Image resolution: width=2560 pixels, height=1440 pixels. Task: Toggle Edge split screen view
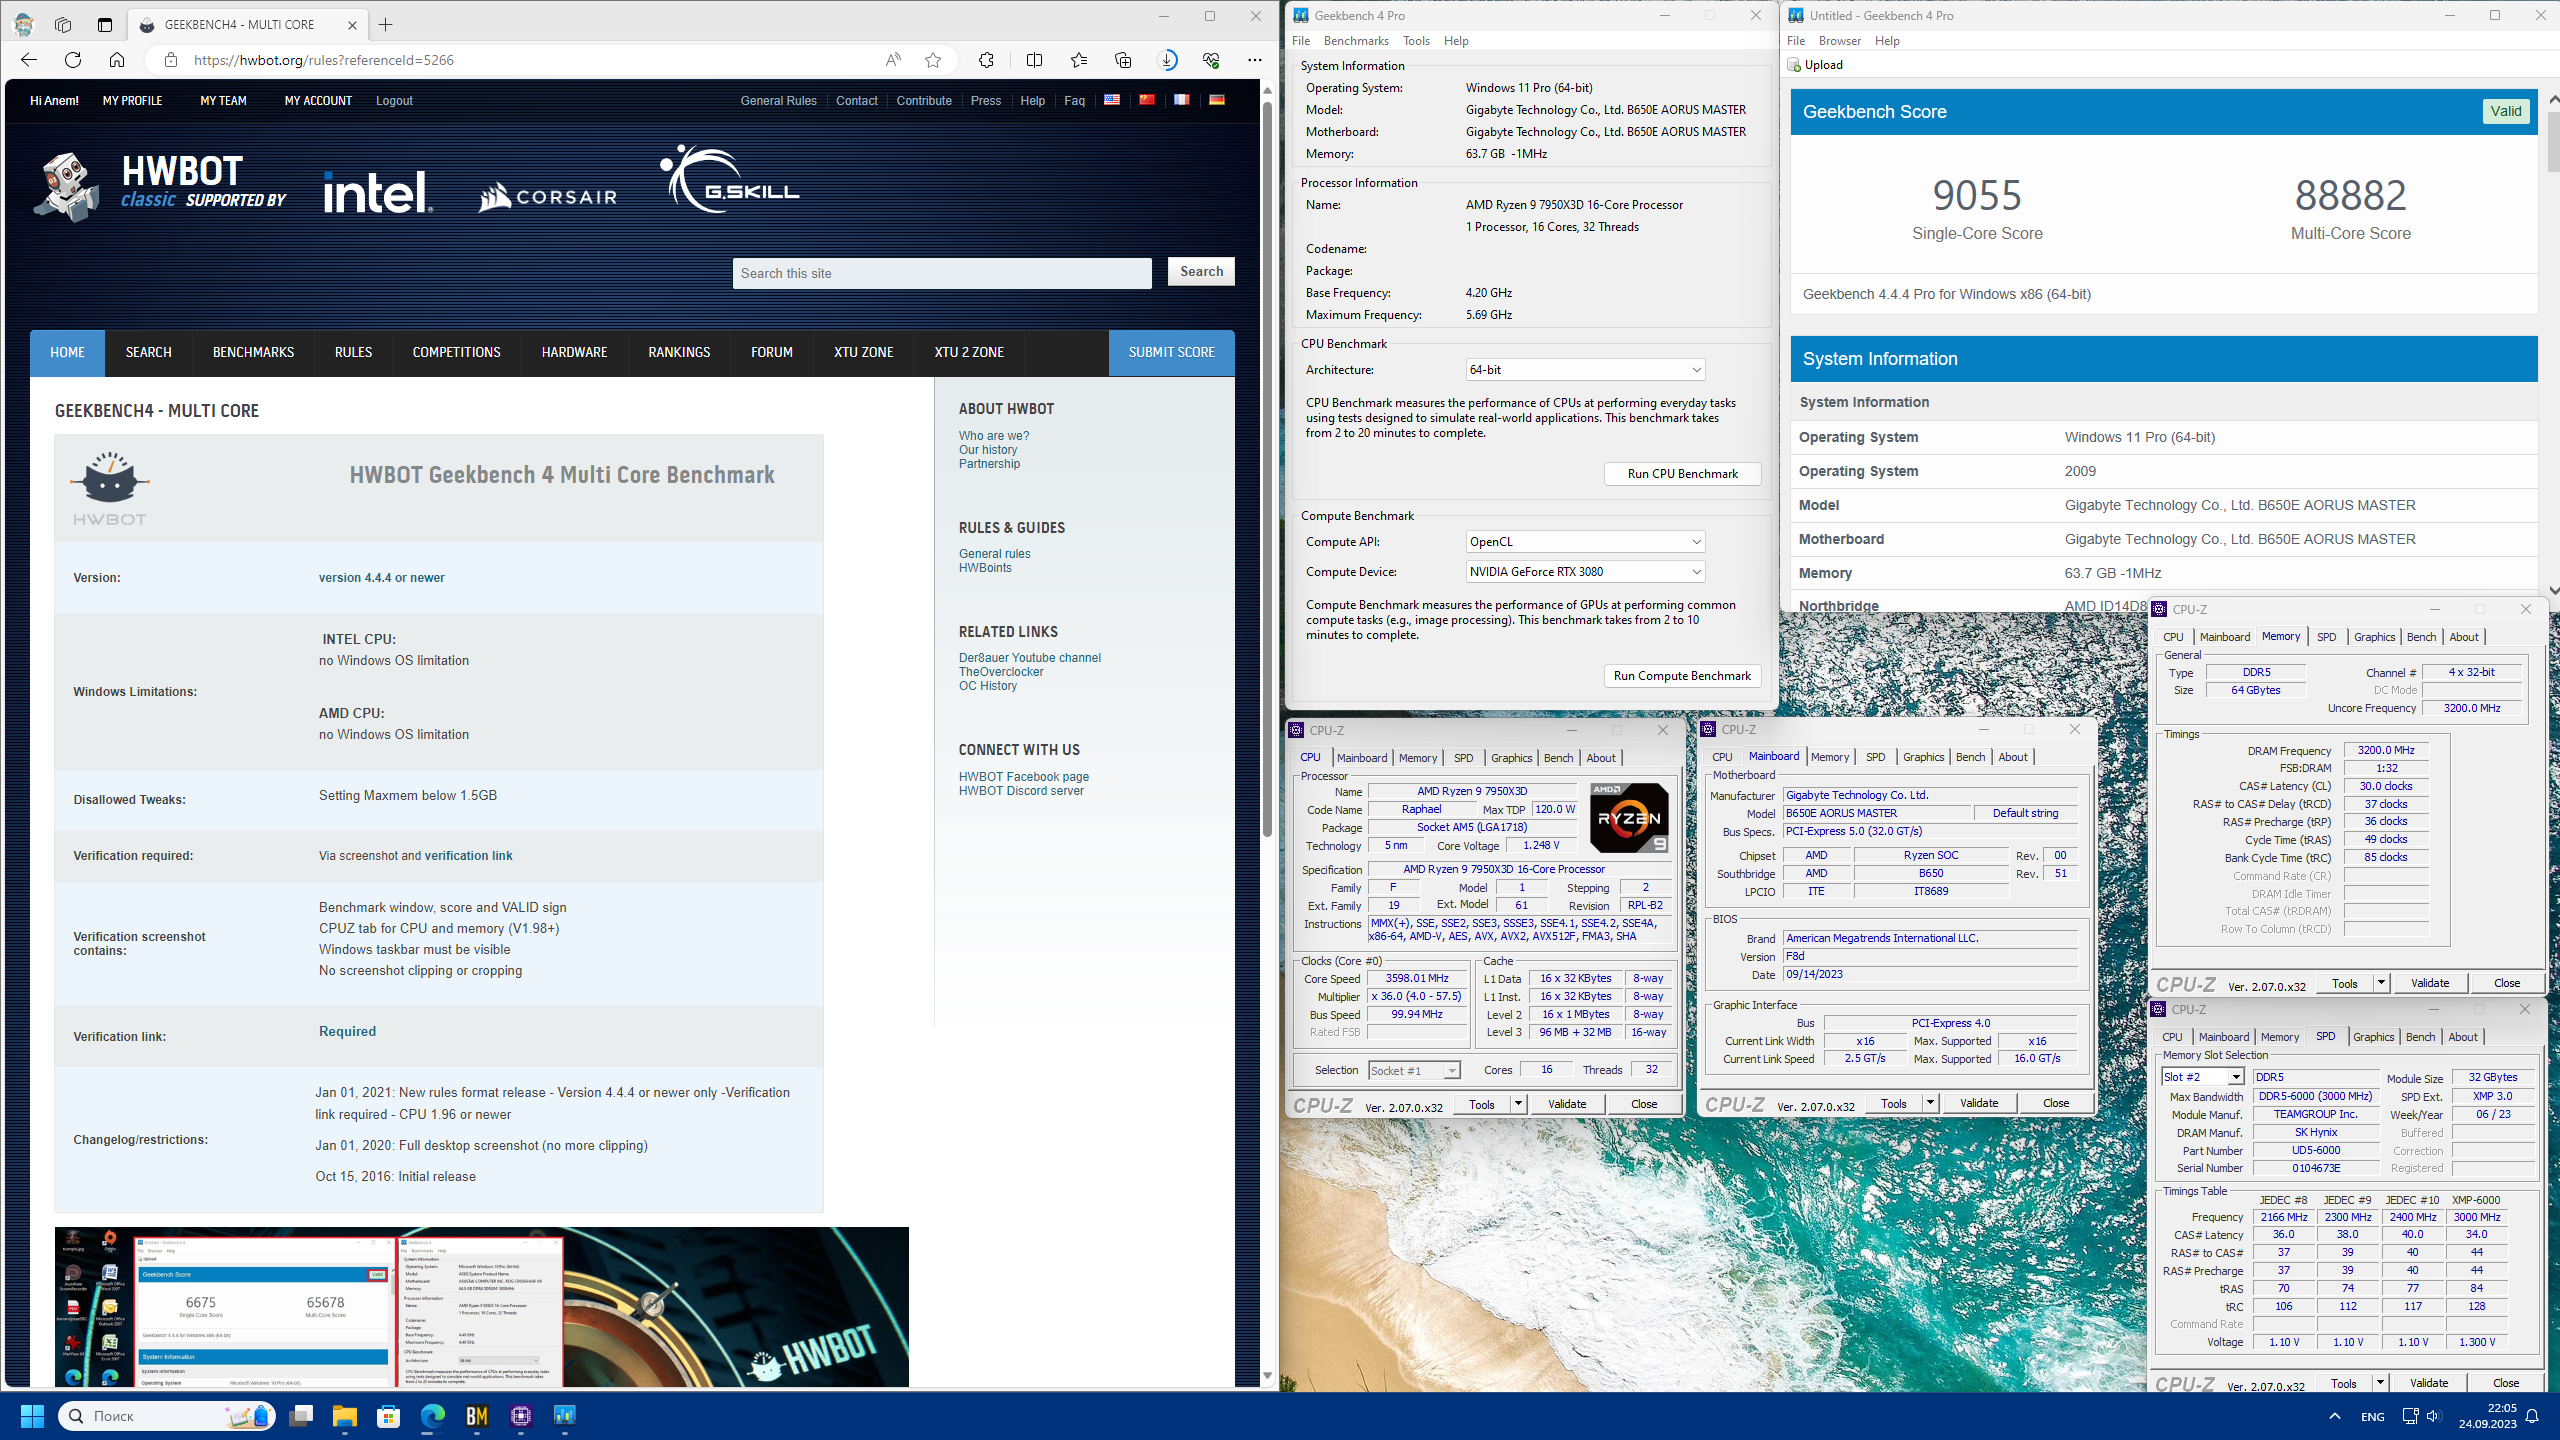1034,60
